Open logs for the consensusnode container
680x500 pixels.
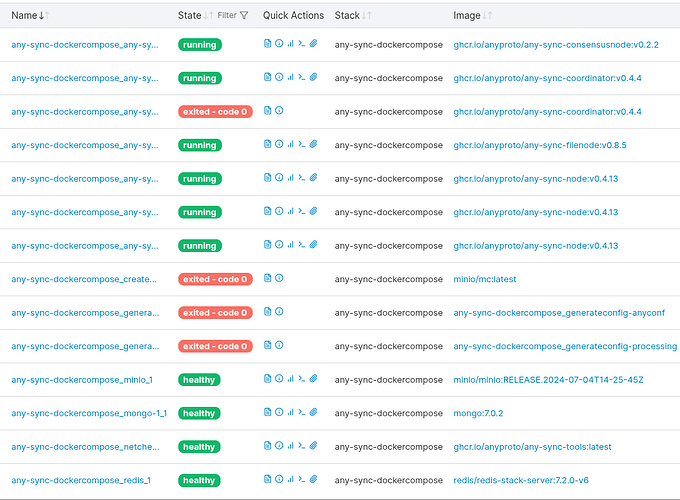click(268, 43)
